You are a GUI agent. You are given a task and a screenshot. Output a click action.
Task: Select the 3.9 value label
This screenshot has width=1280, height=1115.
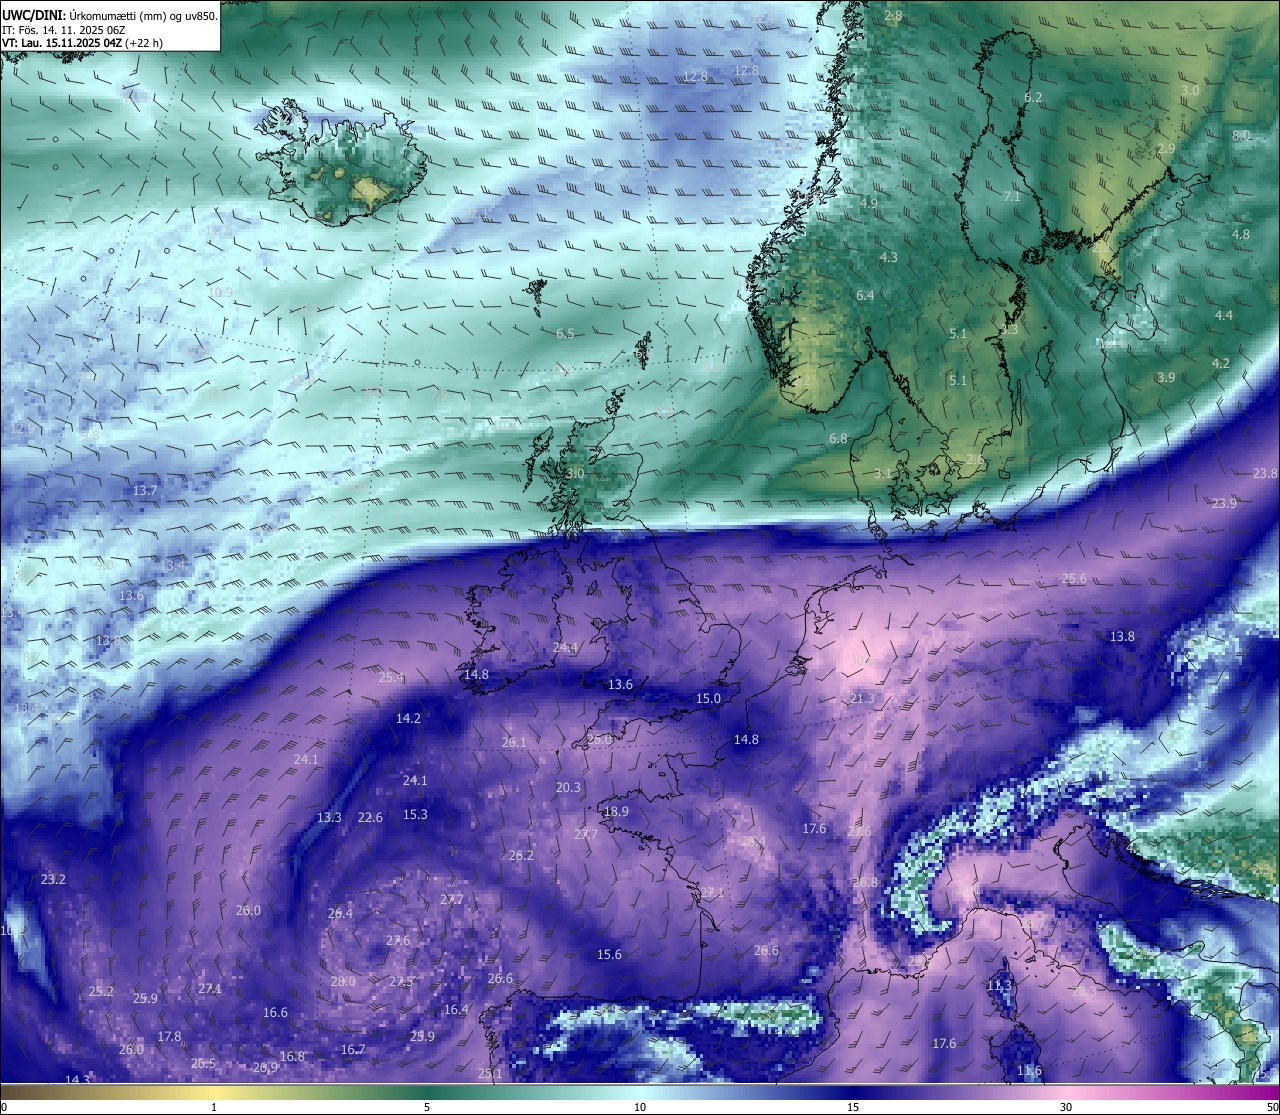(1166, 378)
